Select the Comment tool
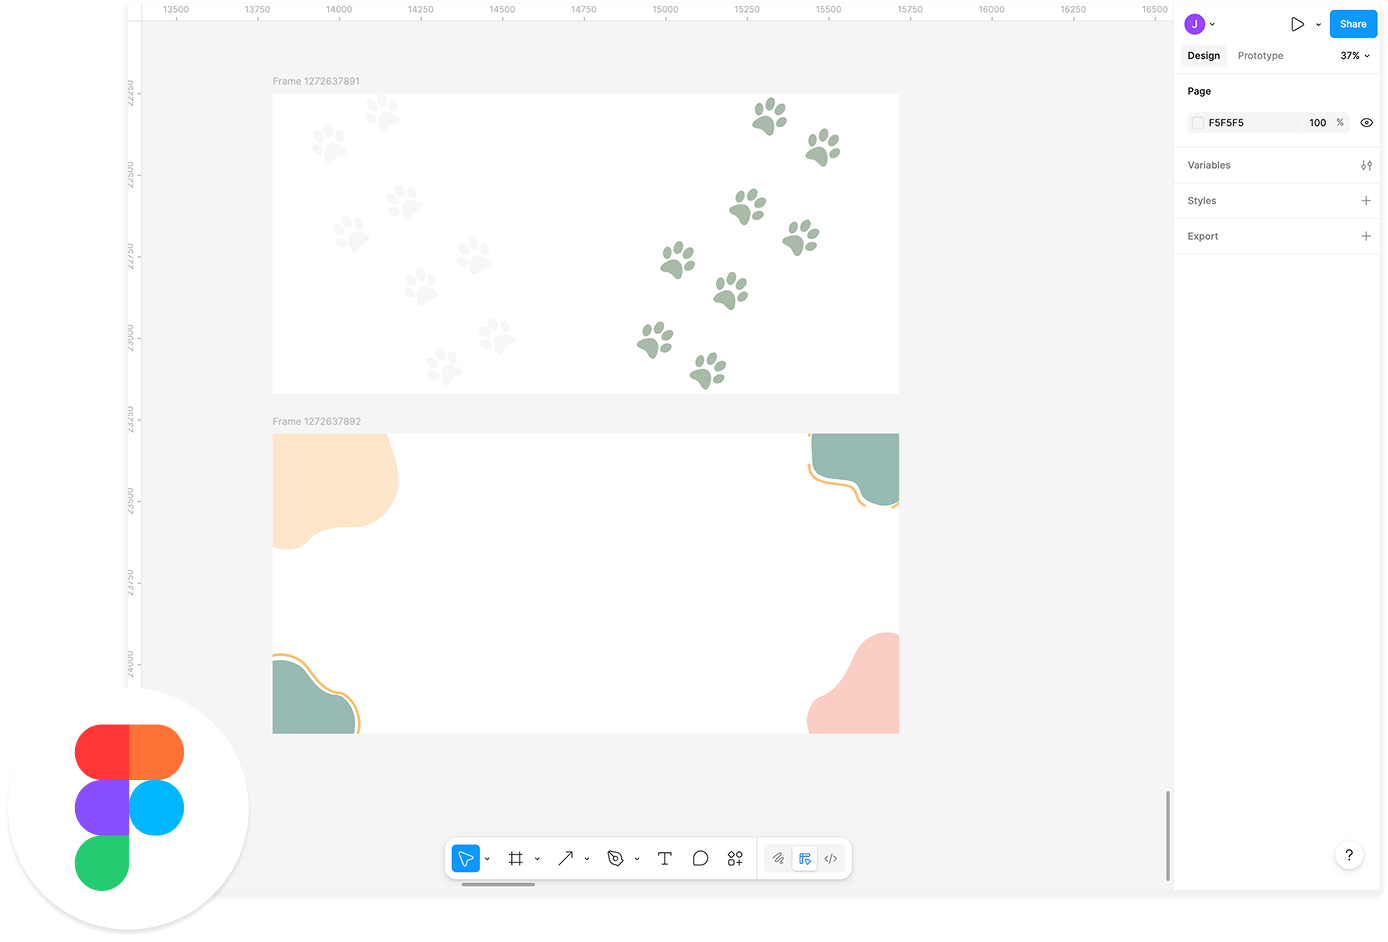Screen dimensions: 1388x942 point(700,858)
